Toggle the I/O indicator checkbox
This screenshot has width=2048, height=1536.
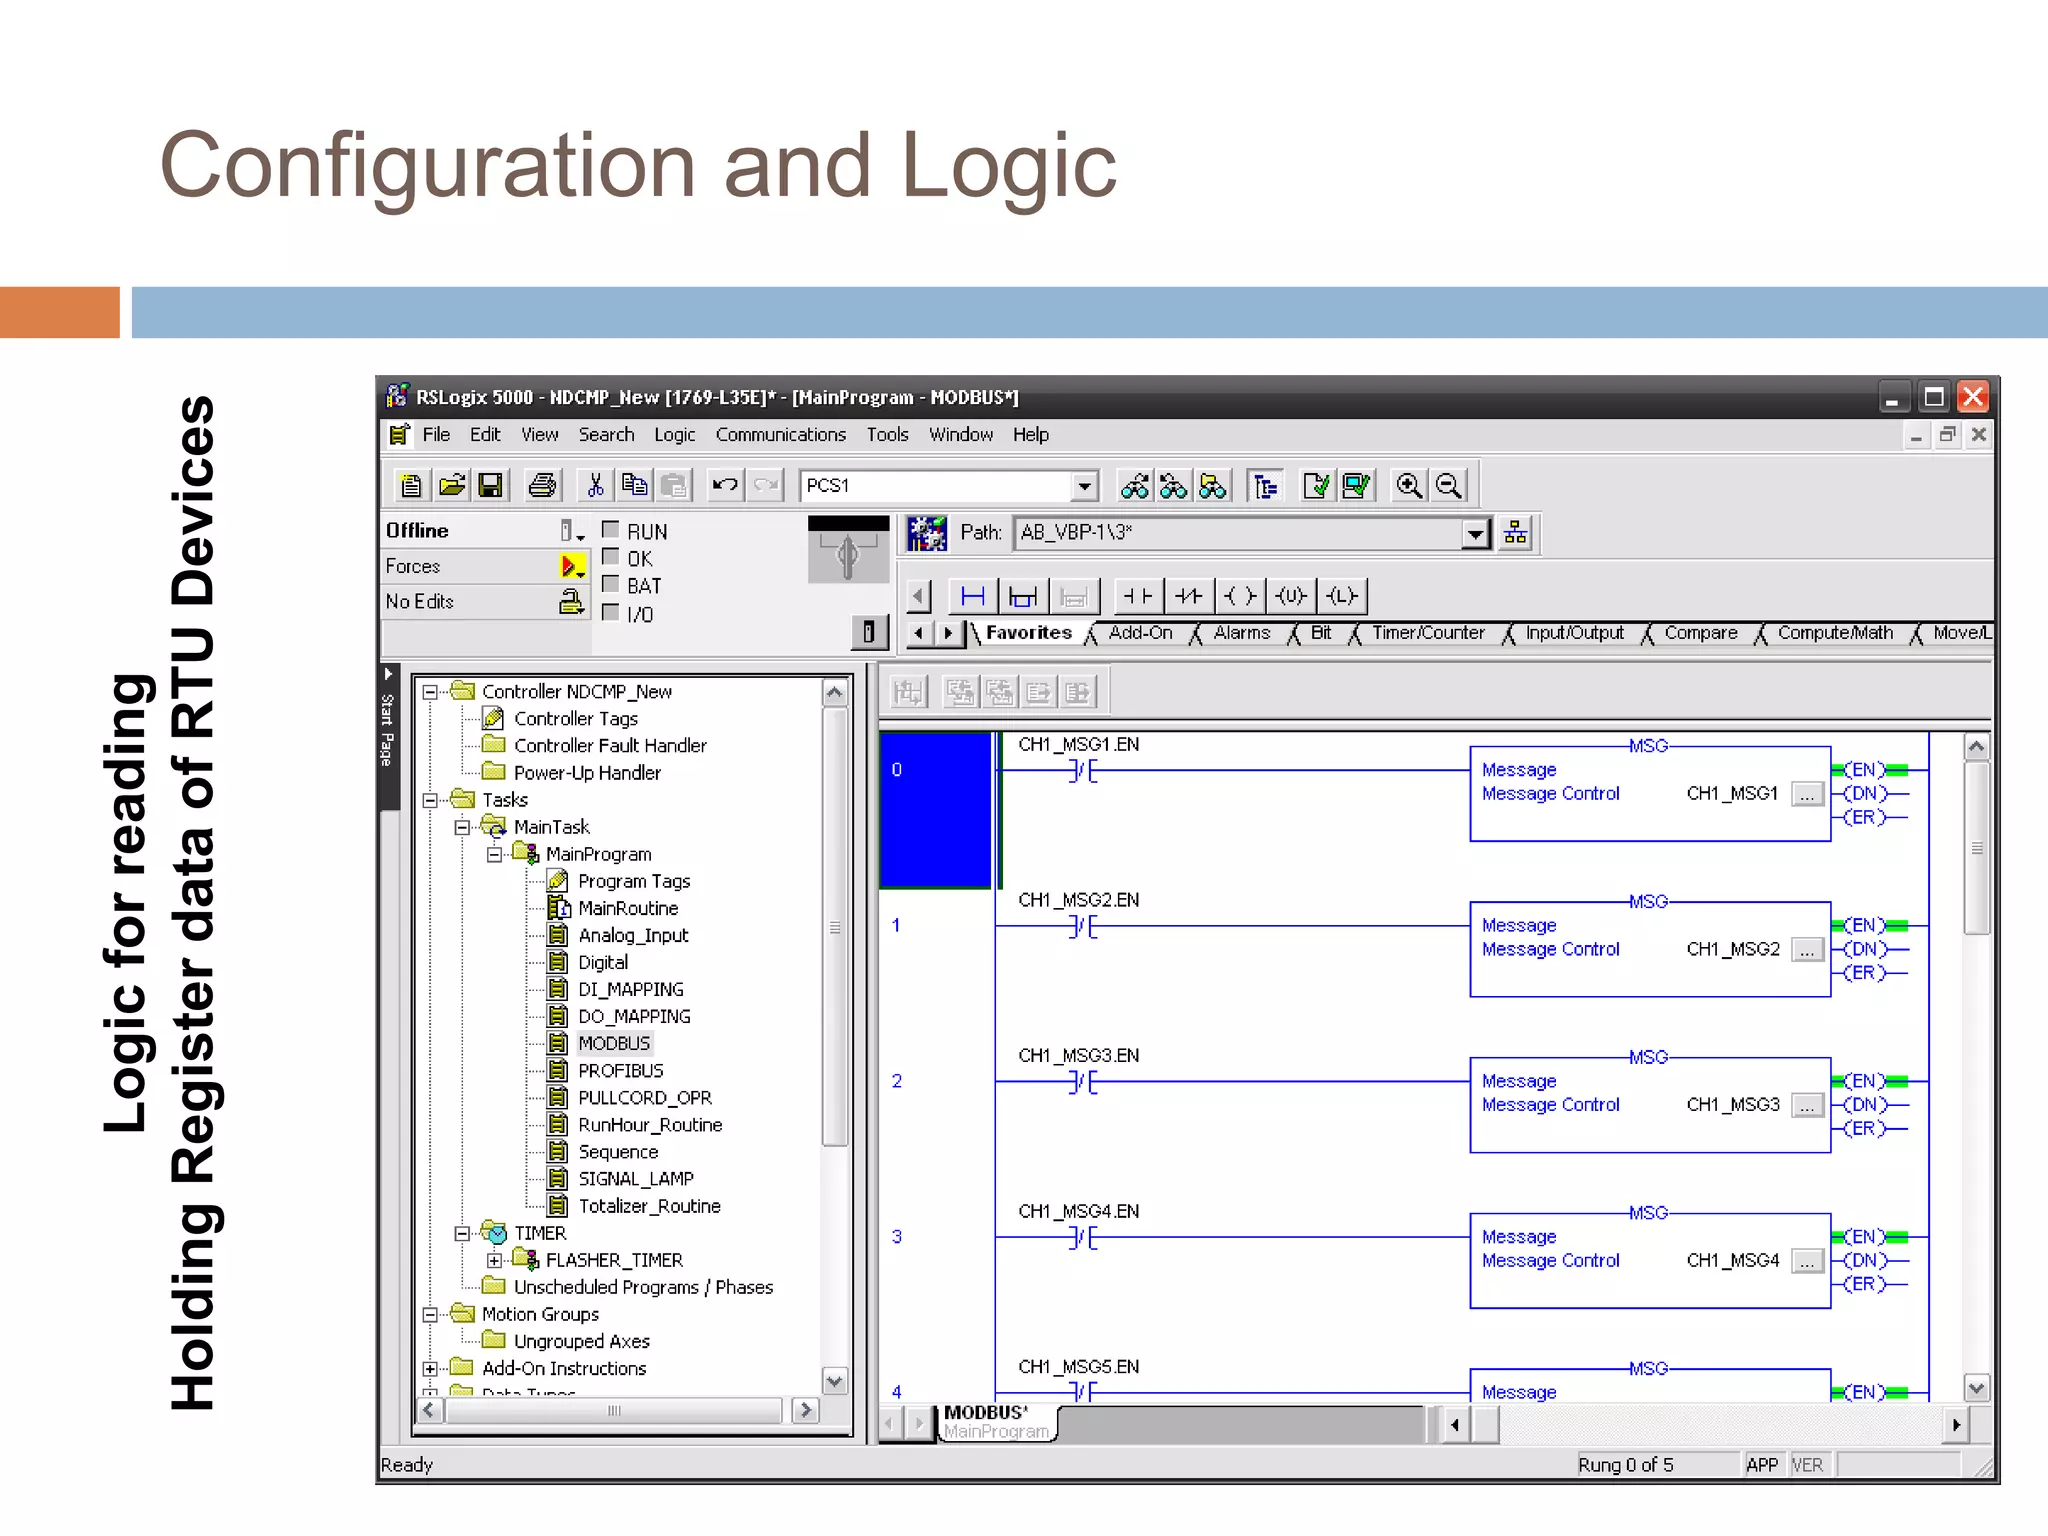click(610, 611)
